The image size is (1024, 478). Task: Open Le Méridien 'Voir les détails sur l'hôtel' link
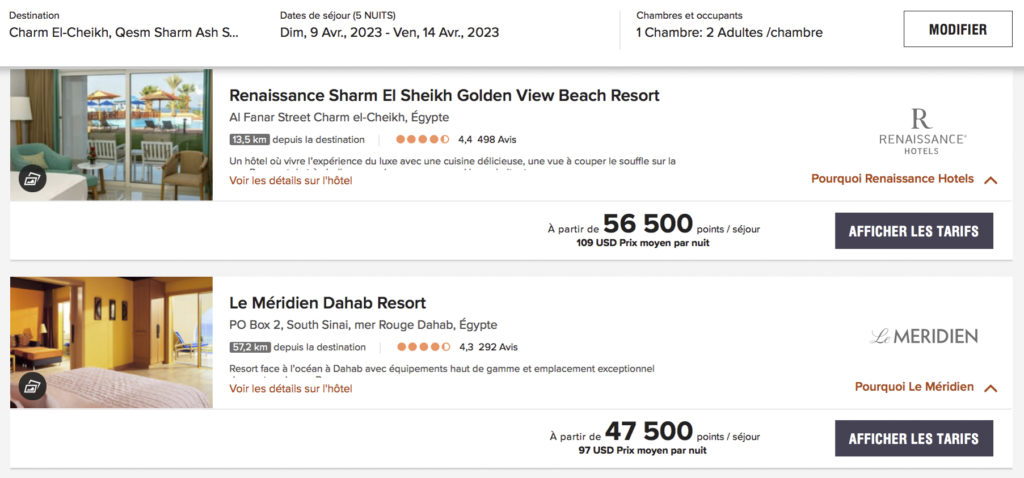pyautogui.click(x=290, y=388)
